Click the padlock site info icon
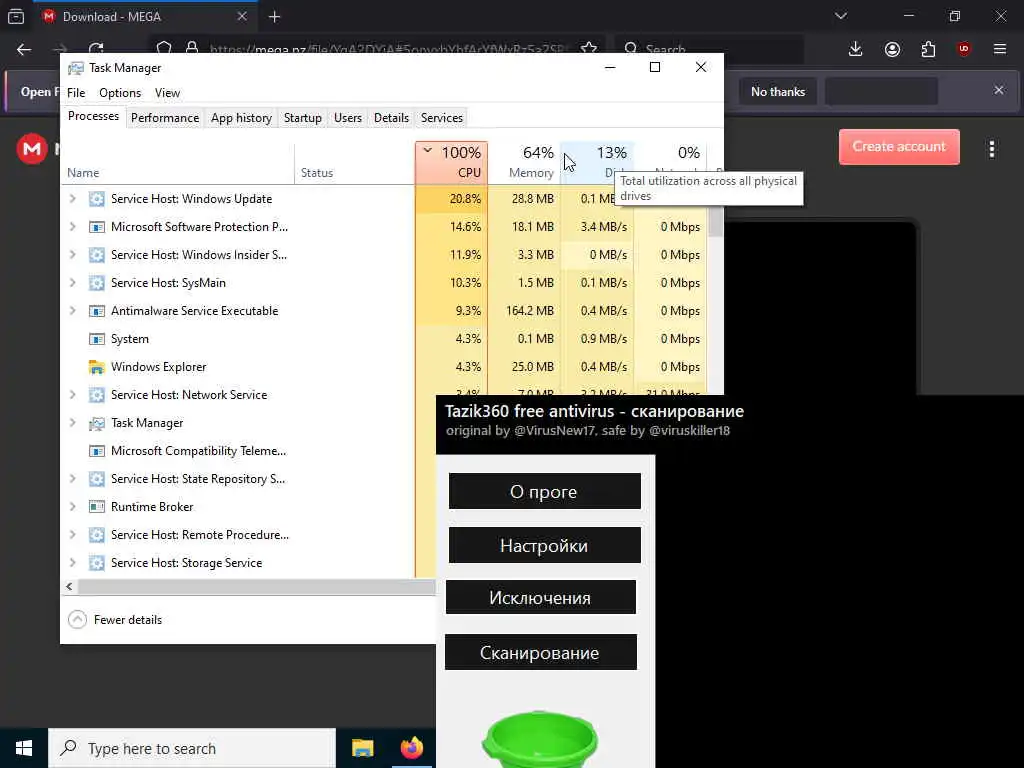The image size is (1024, 768). pos(192,49)
